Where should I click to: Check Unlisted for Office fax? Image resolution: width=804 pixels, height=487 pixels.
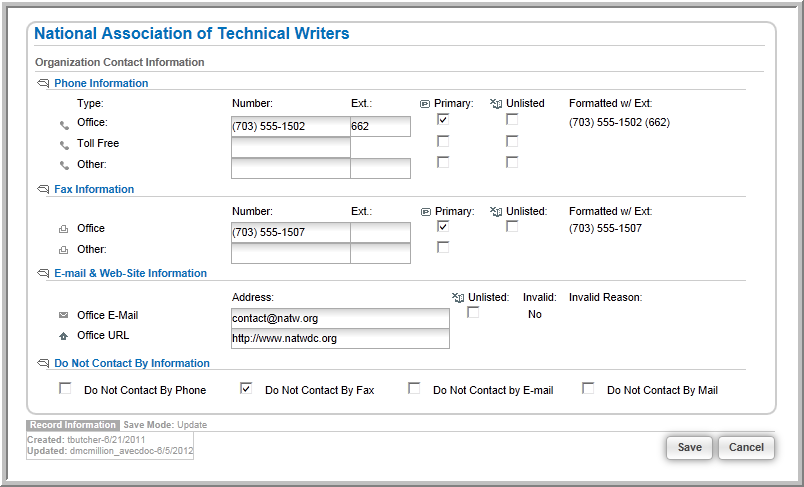pos(512,226)
